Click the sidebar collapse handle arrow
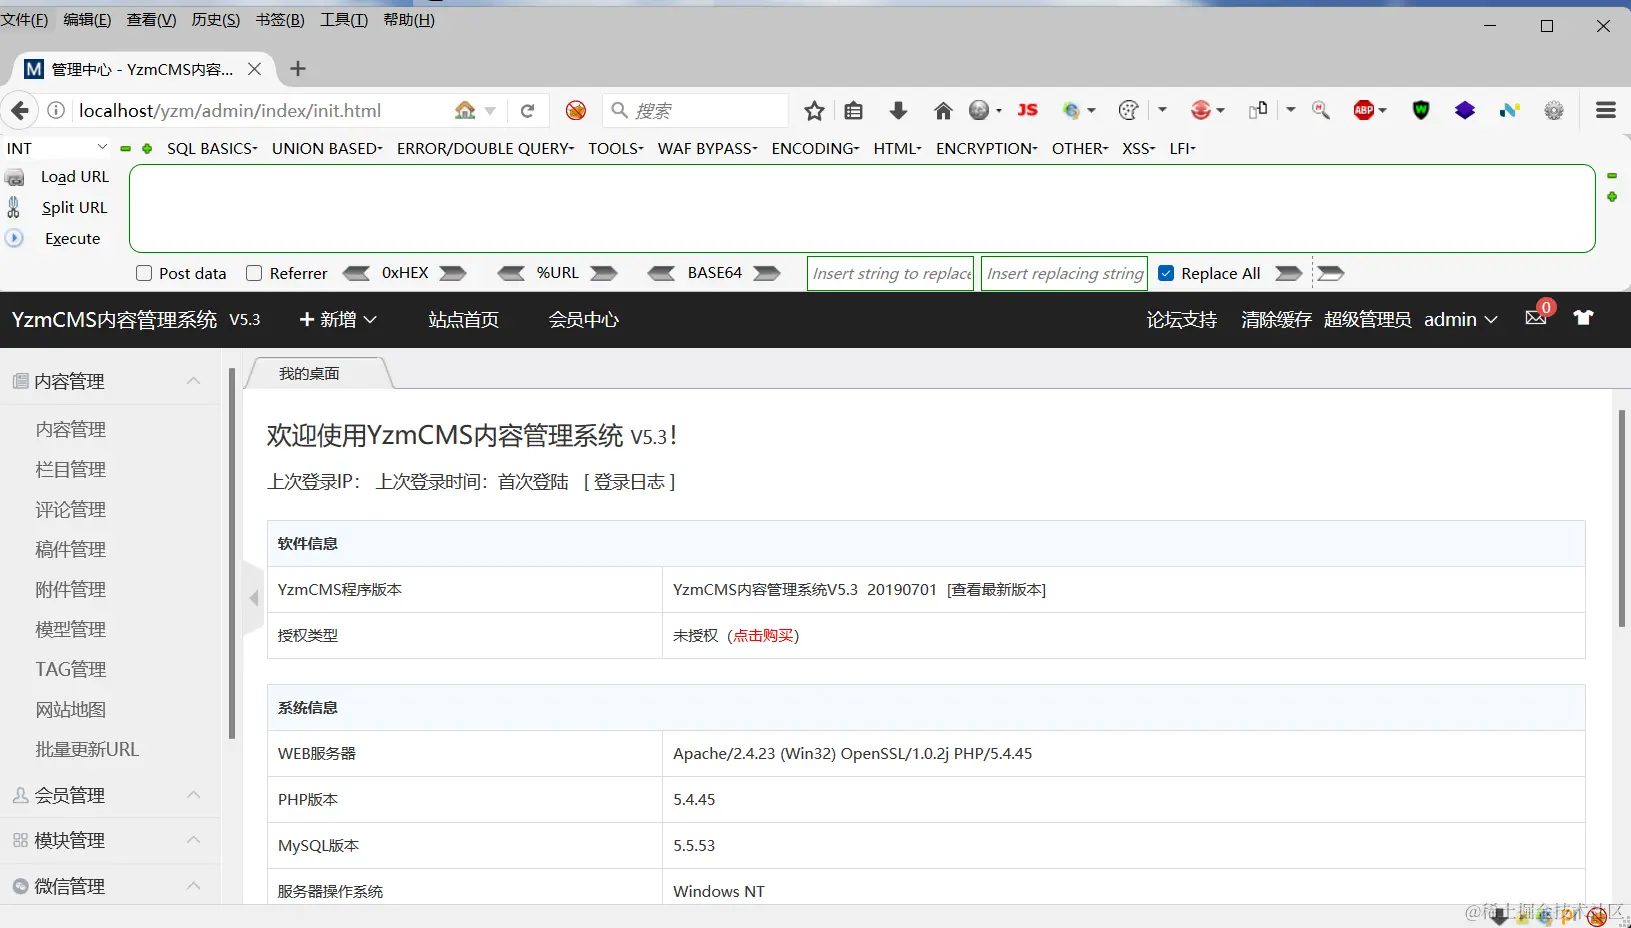This screenshot has height=928, width=1631. [253, 598]
